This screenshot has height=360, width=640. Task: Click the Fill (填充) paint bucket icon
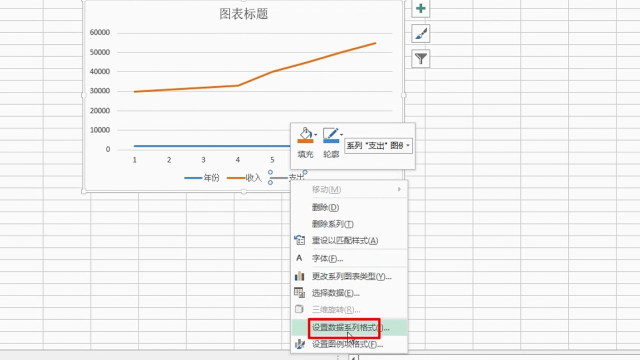coord(305,135)
